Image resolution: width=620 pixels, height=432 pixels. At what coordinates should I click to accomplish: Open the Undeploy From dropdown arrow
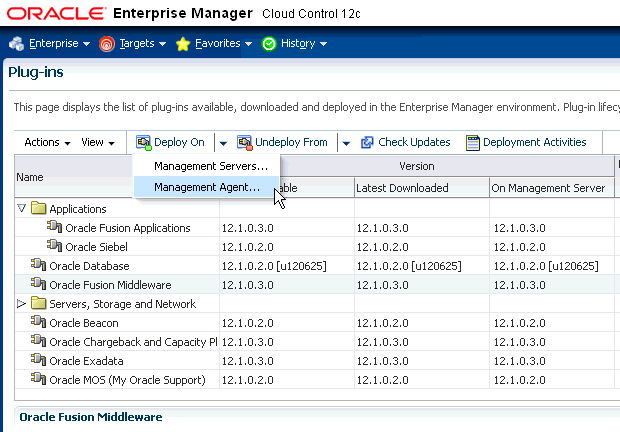point(346,143)
